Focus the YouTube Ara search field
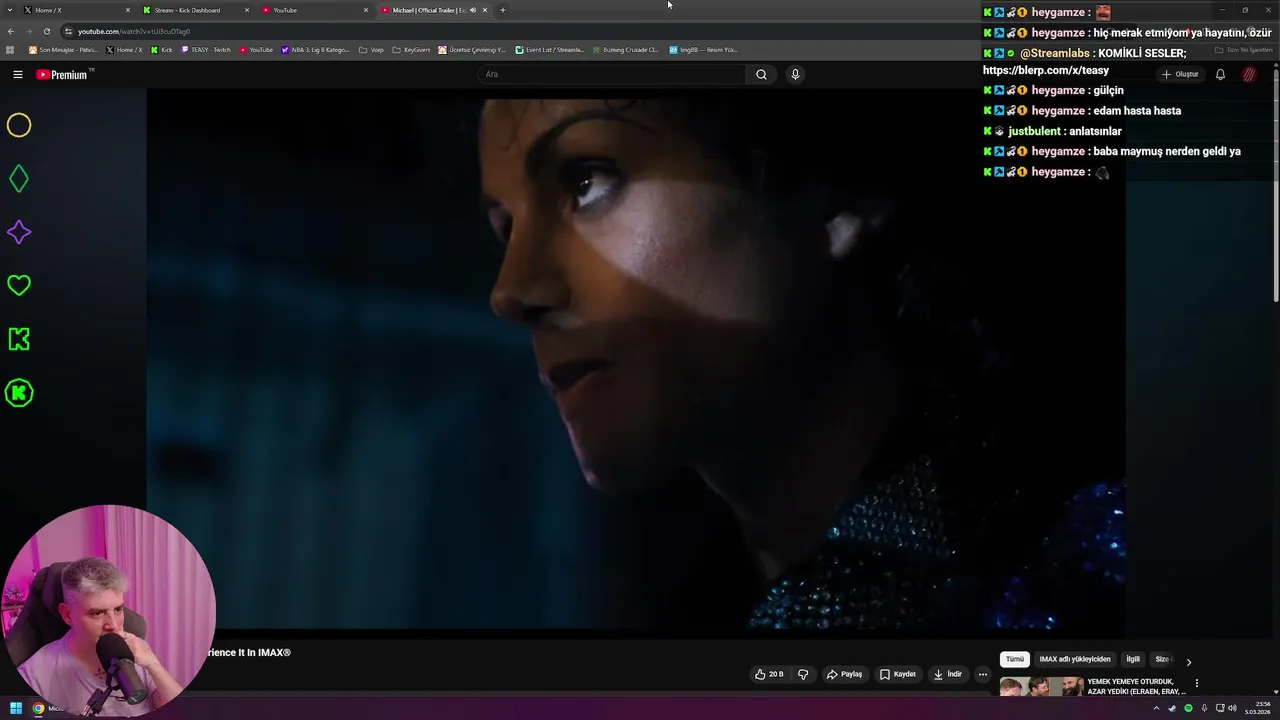Screen dimensions: 1280x720 pos(611,74)
